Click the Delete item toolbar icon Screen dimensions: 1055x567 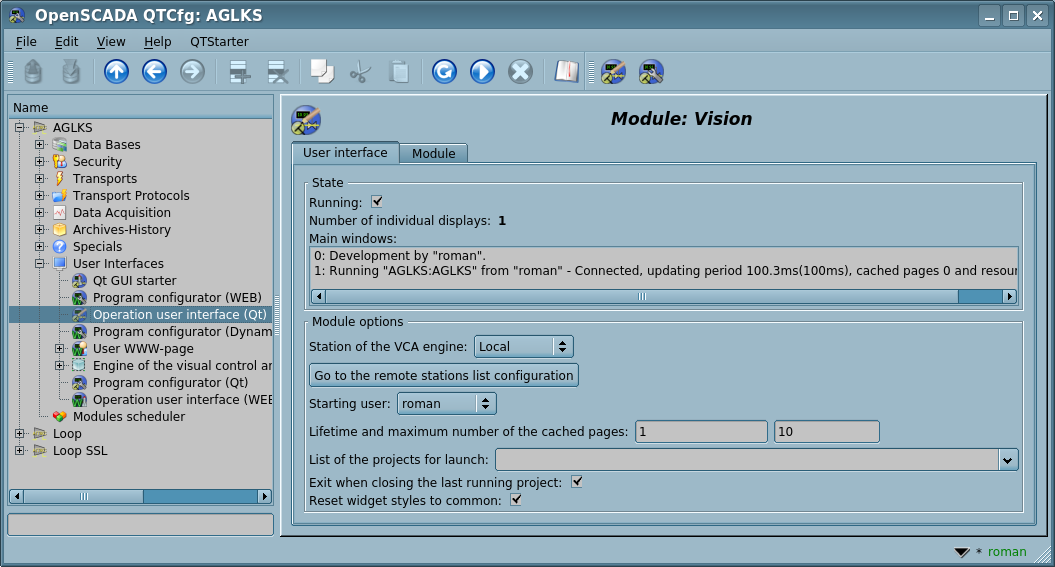click(x=278, y=71)
